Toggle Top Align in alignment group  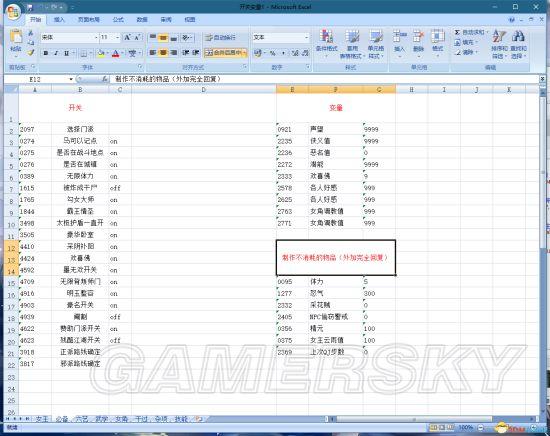[153, 37]
